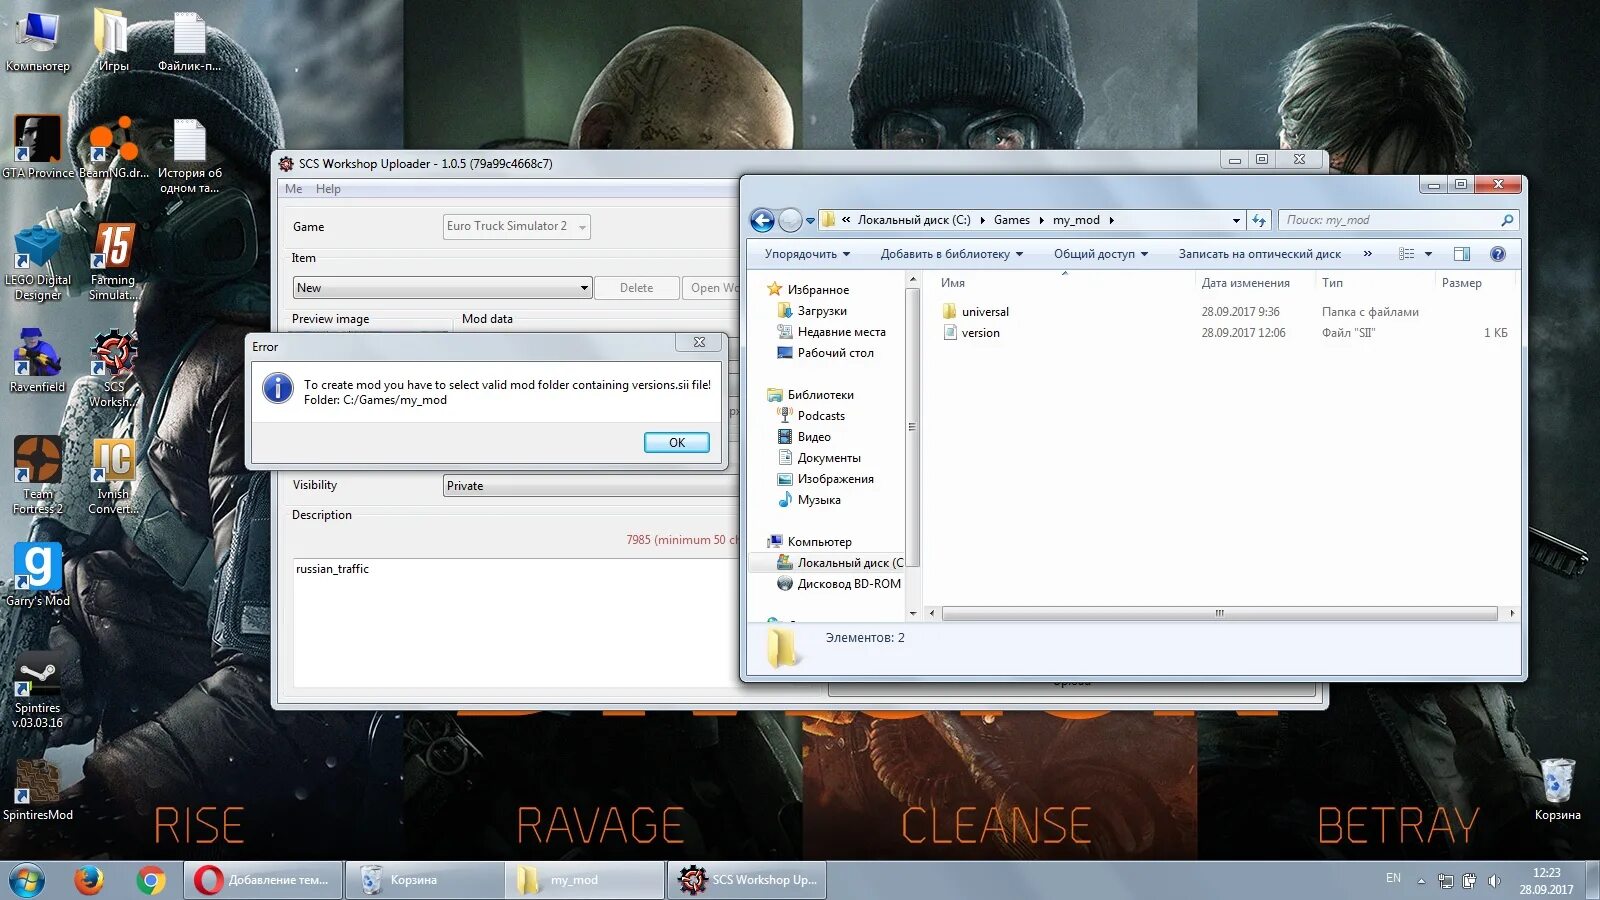Click the Delete button in the Uploader
Screen dimensions: 1600x900
coord(636,288)
